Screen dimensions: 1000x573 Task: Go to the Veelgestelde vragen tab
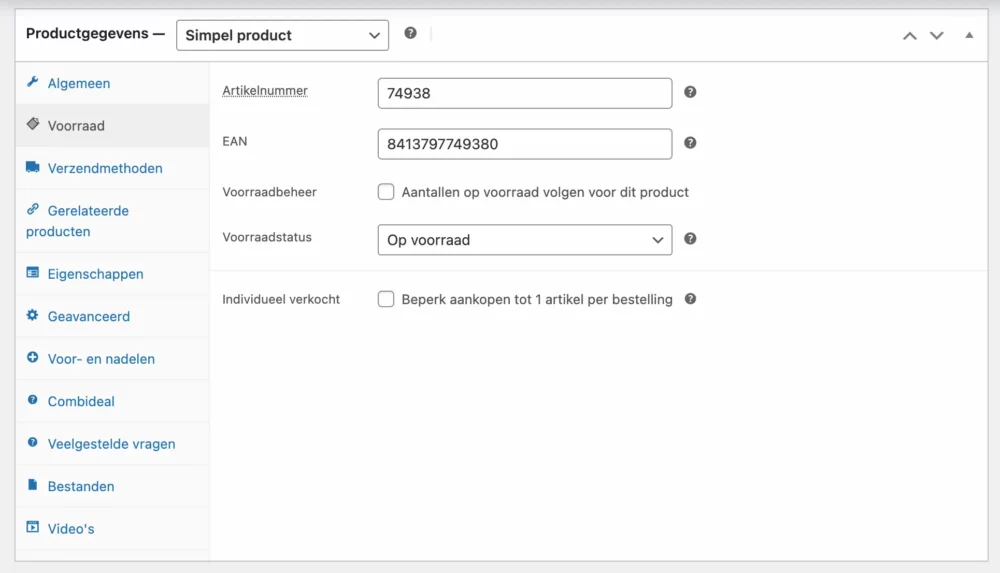(112, 444)
